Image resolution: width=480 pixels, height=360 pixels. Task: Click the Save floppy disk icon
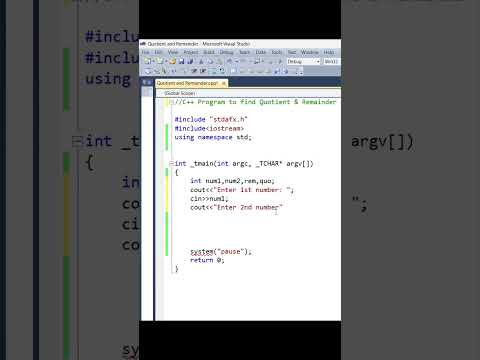(x=181, y=61)
